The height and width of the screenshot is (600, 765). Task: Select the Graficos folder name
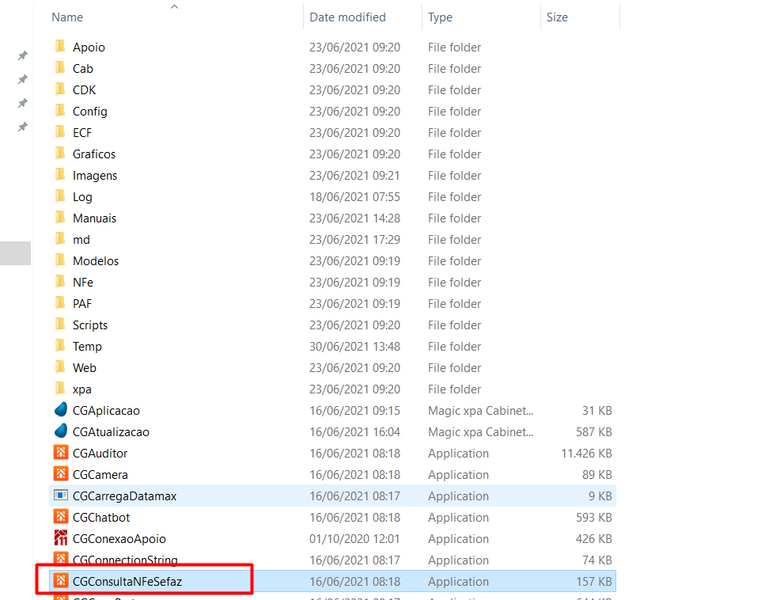click(94, 154)
